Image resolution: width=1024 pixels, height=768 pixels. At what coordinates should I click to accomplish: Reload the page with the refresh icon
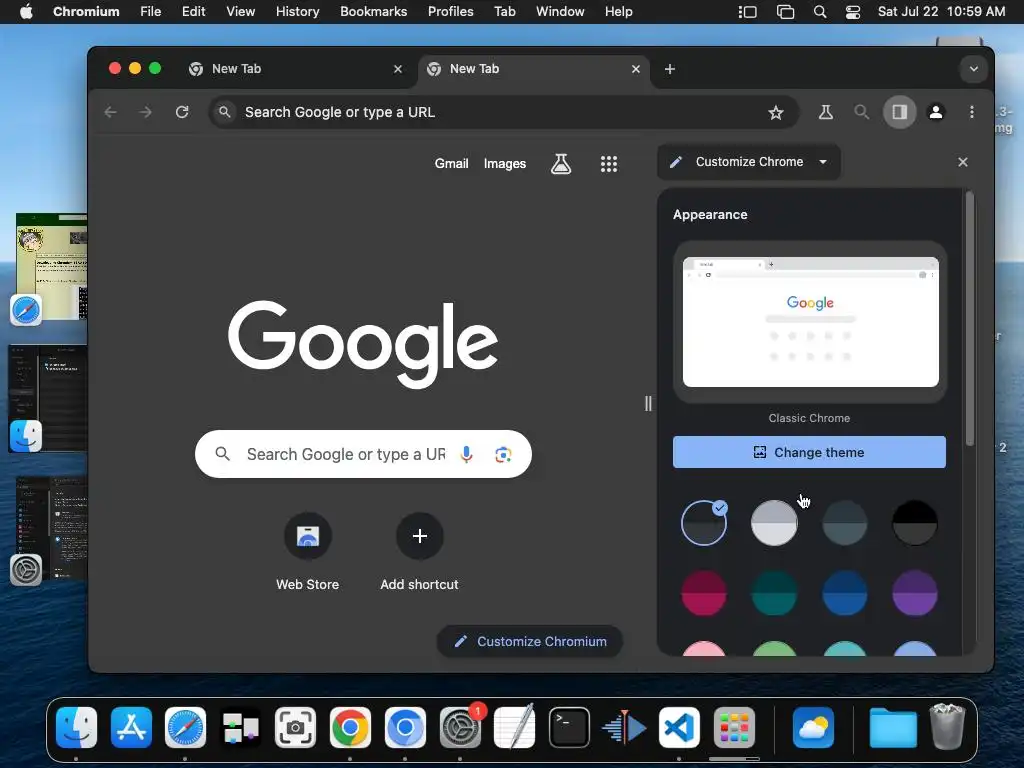(x=182, y=112)
